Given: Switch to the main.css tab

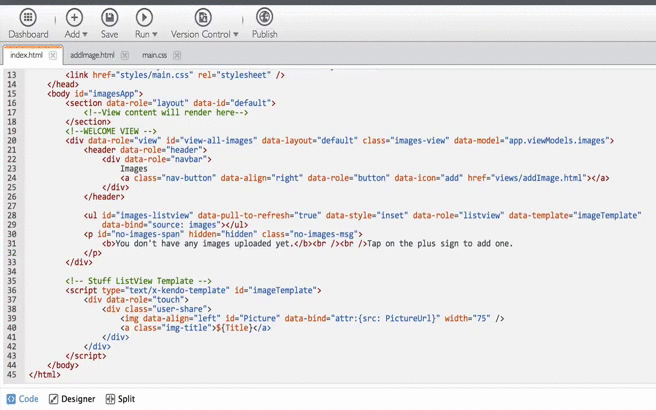Looking at the screenshot, I should point(154,55).
